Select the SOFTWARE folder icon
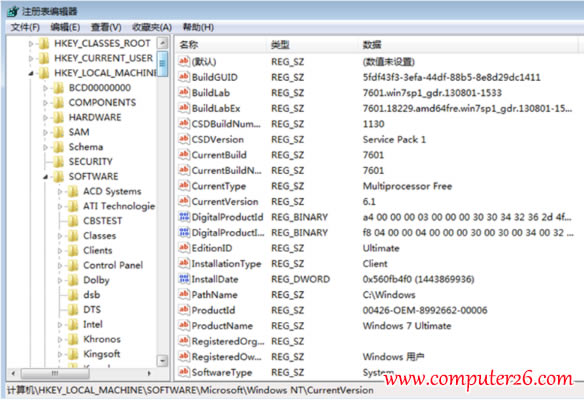Image resolution: width=584 pixels, height=401 pixels. pos(58,176)
